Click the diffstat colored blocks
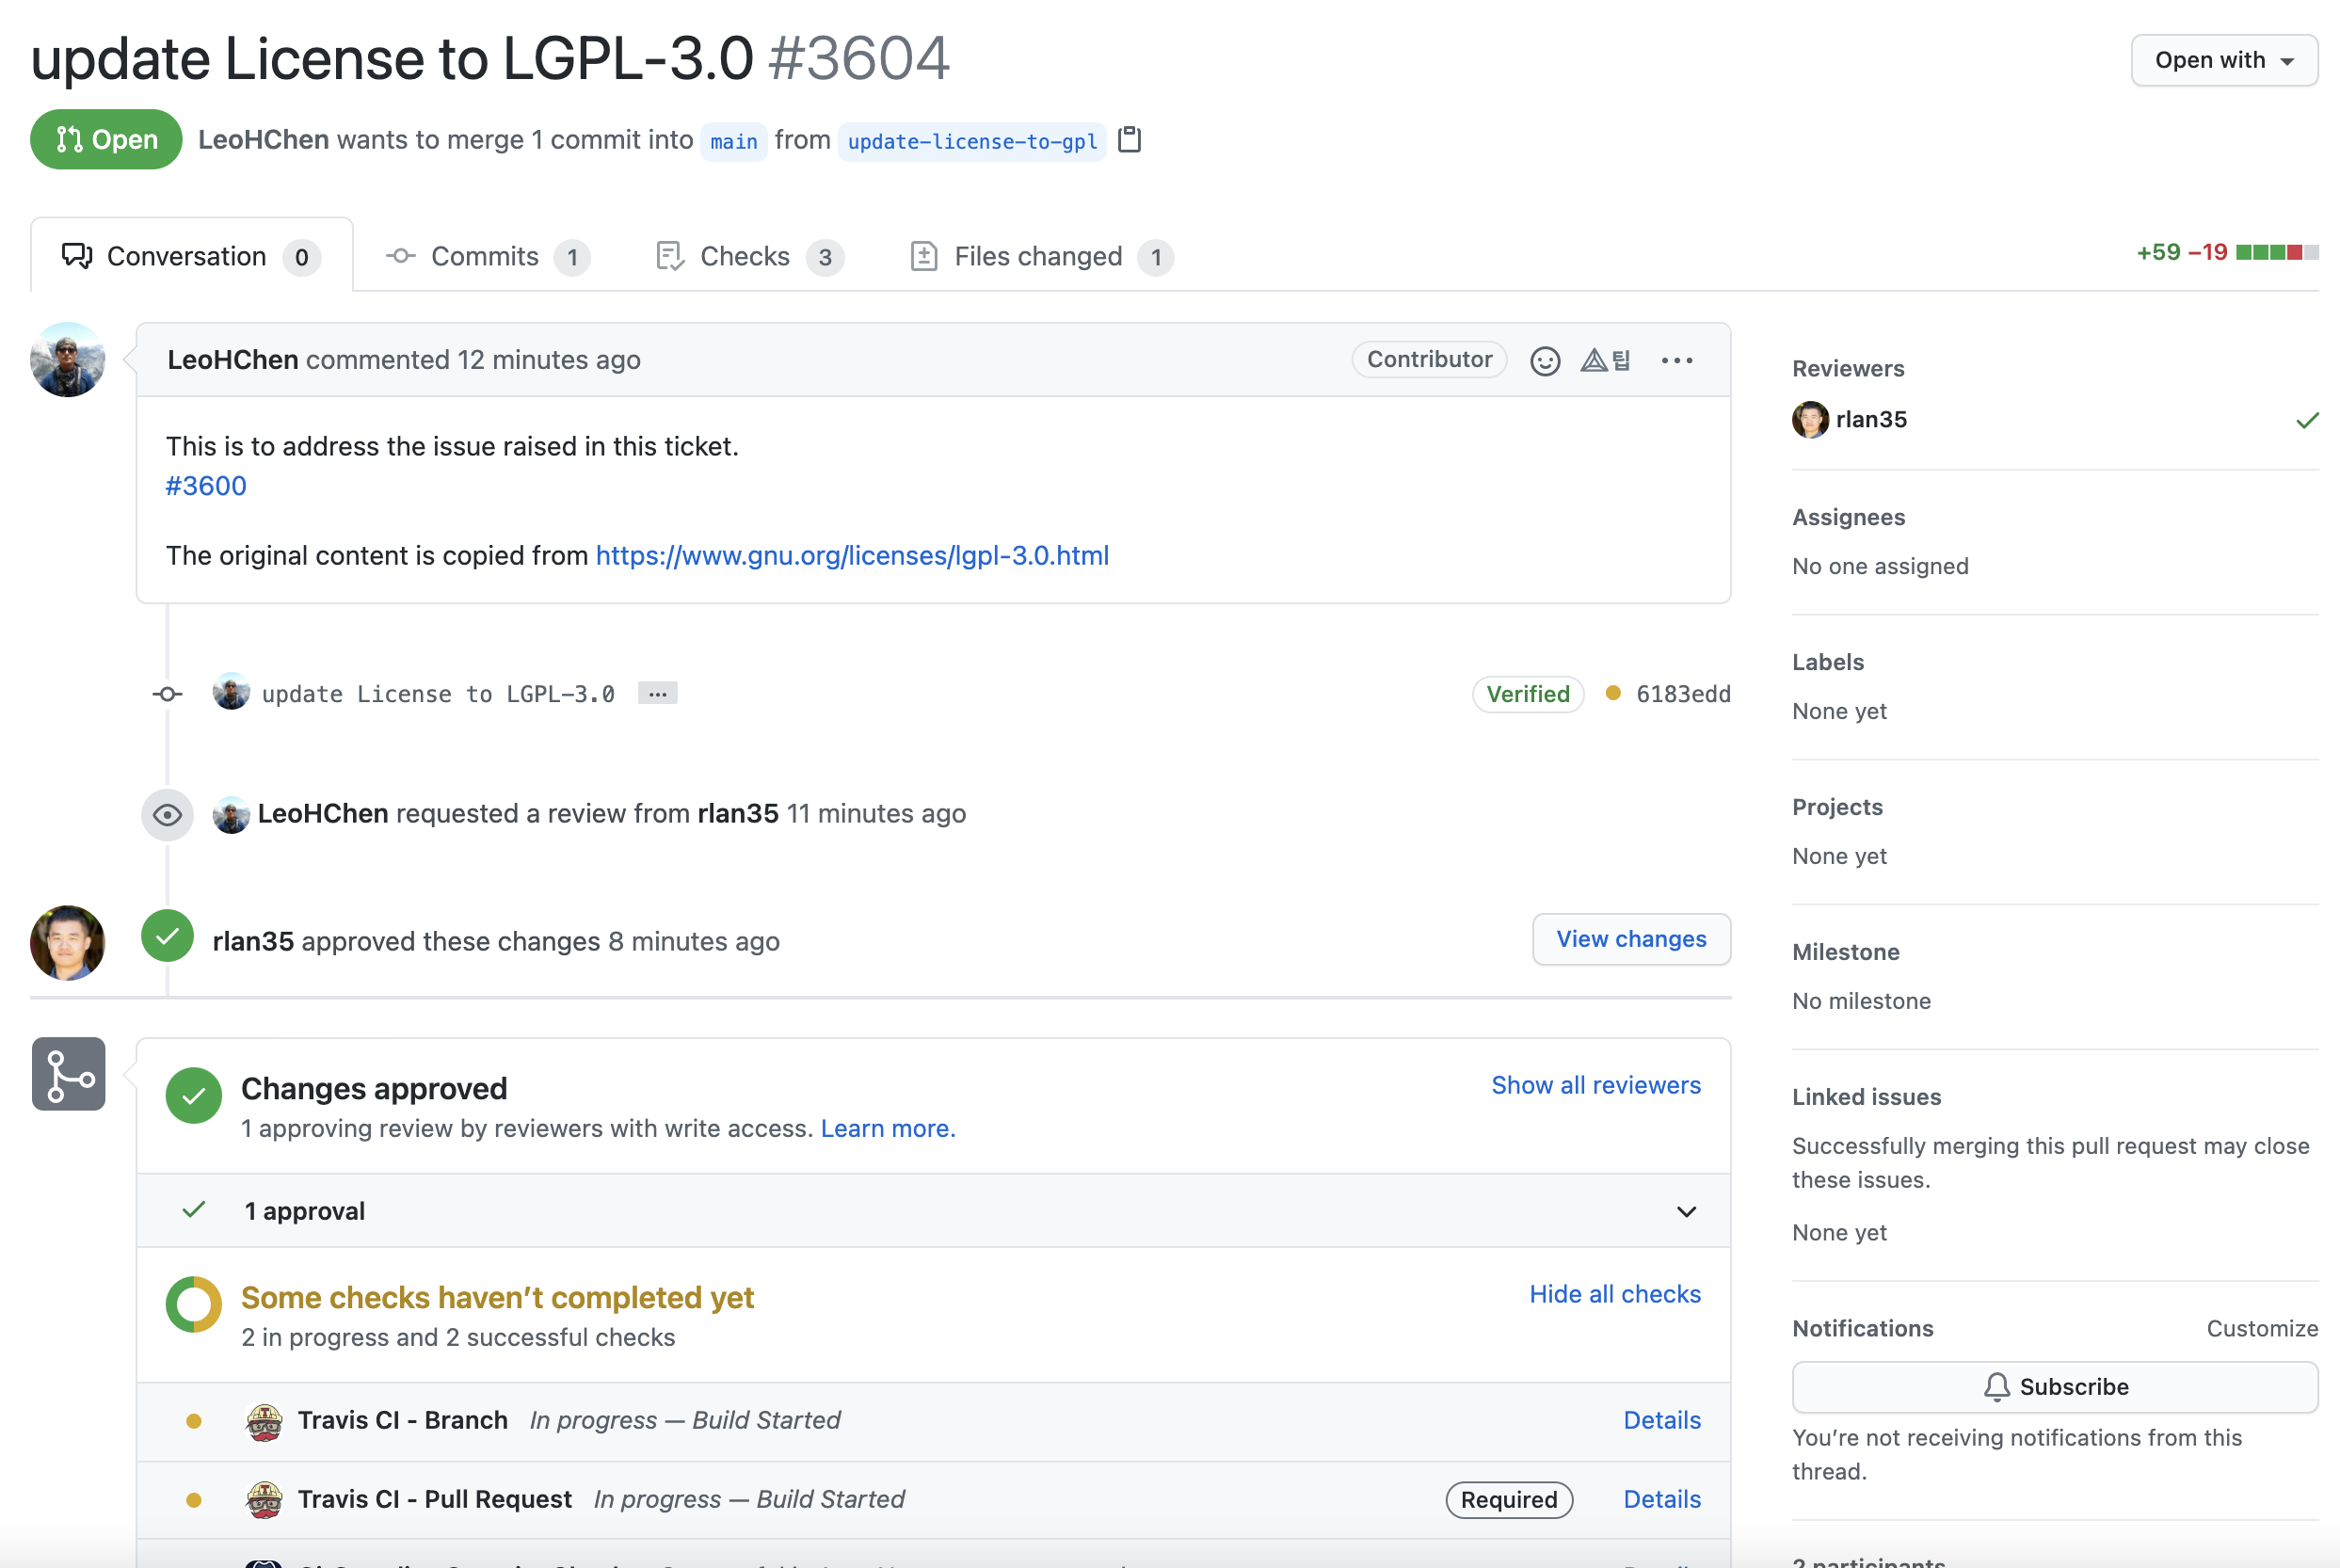This screenshot has height=1568, width=2340. point(2276,252)
